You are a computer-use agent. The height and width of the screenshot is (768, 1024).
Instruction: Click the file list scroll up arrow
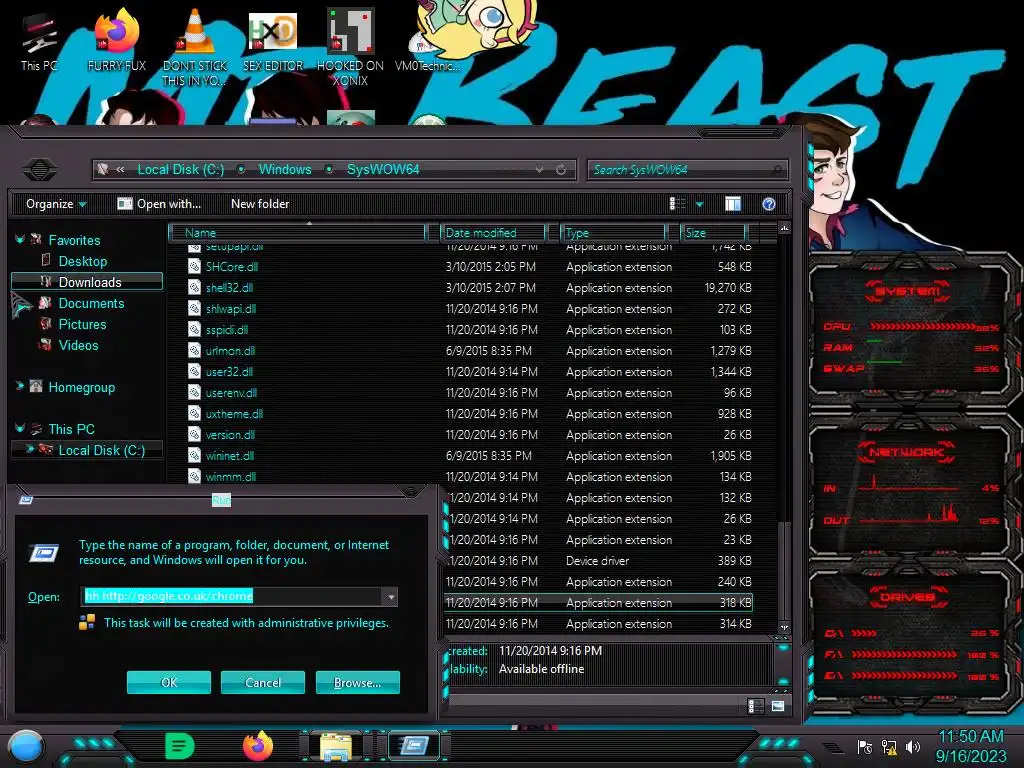[x=784, y=229]
